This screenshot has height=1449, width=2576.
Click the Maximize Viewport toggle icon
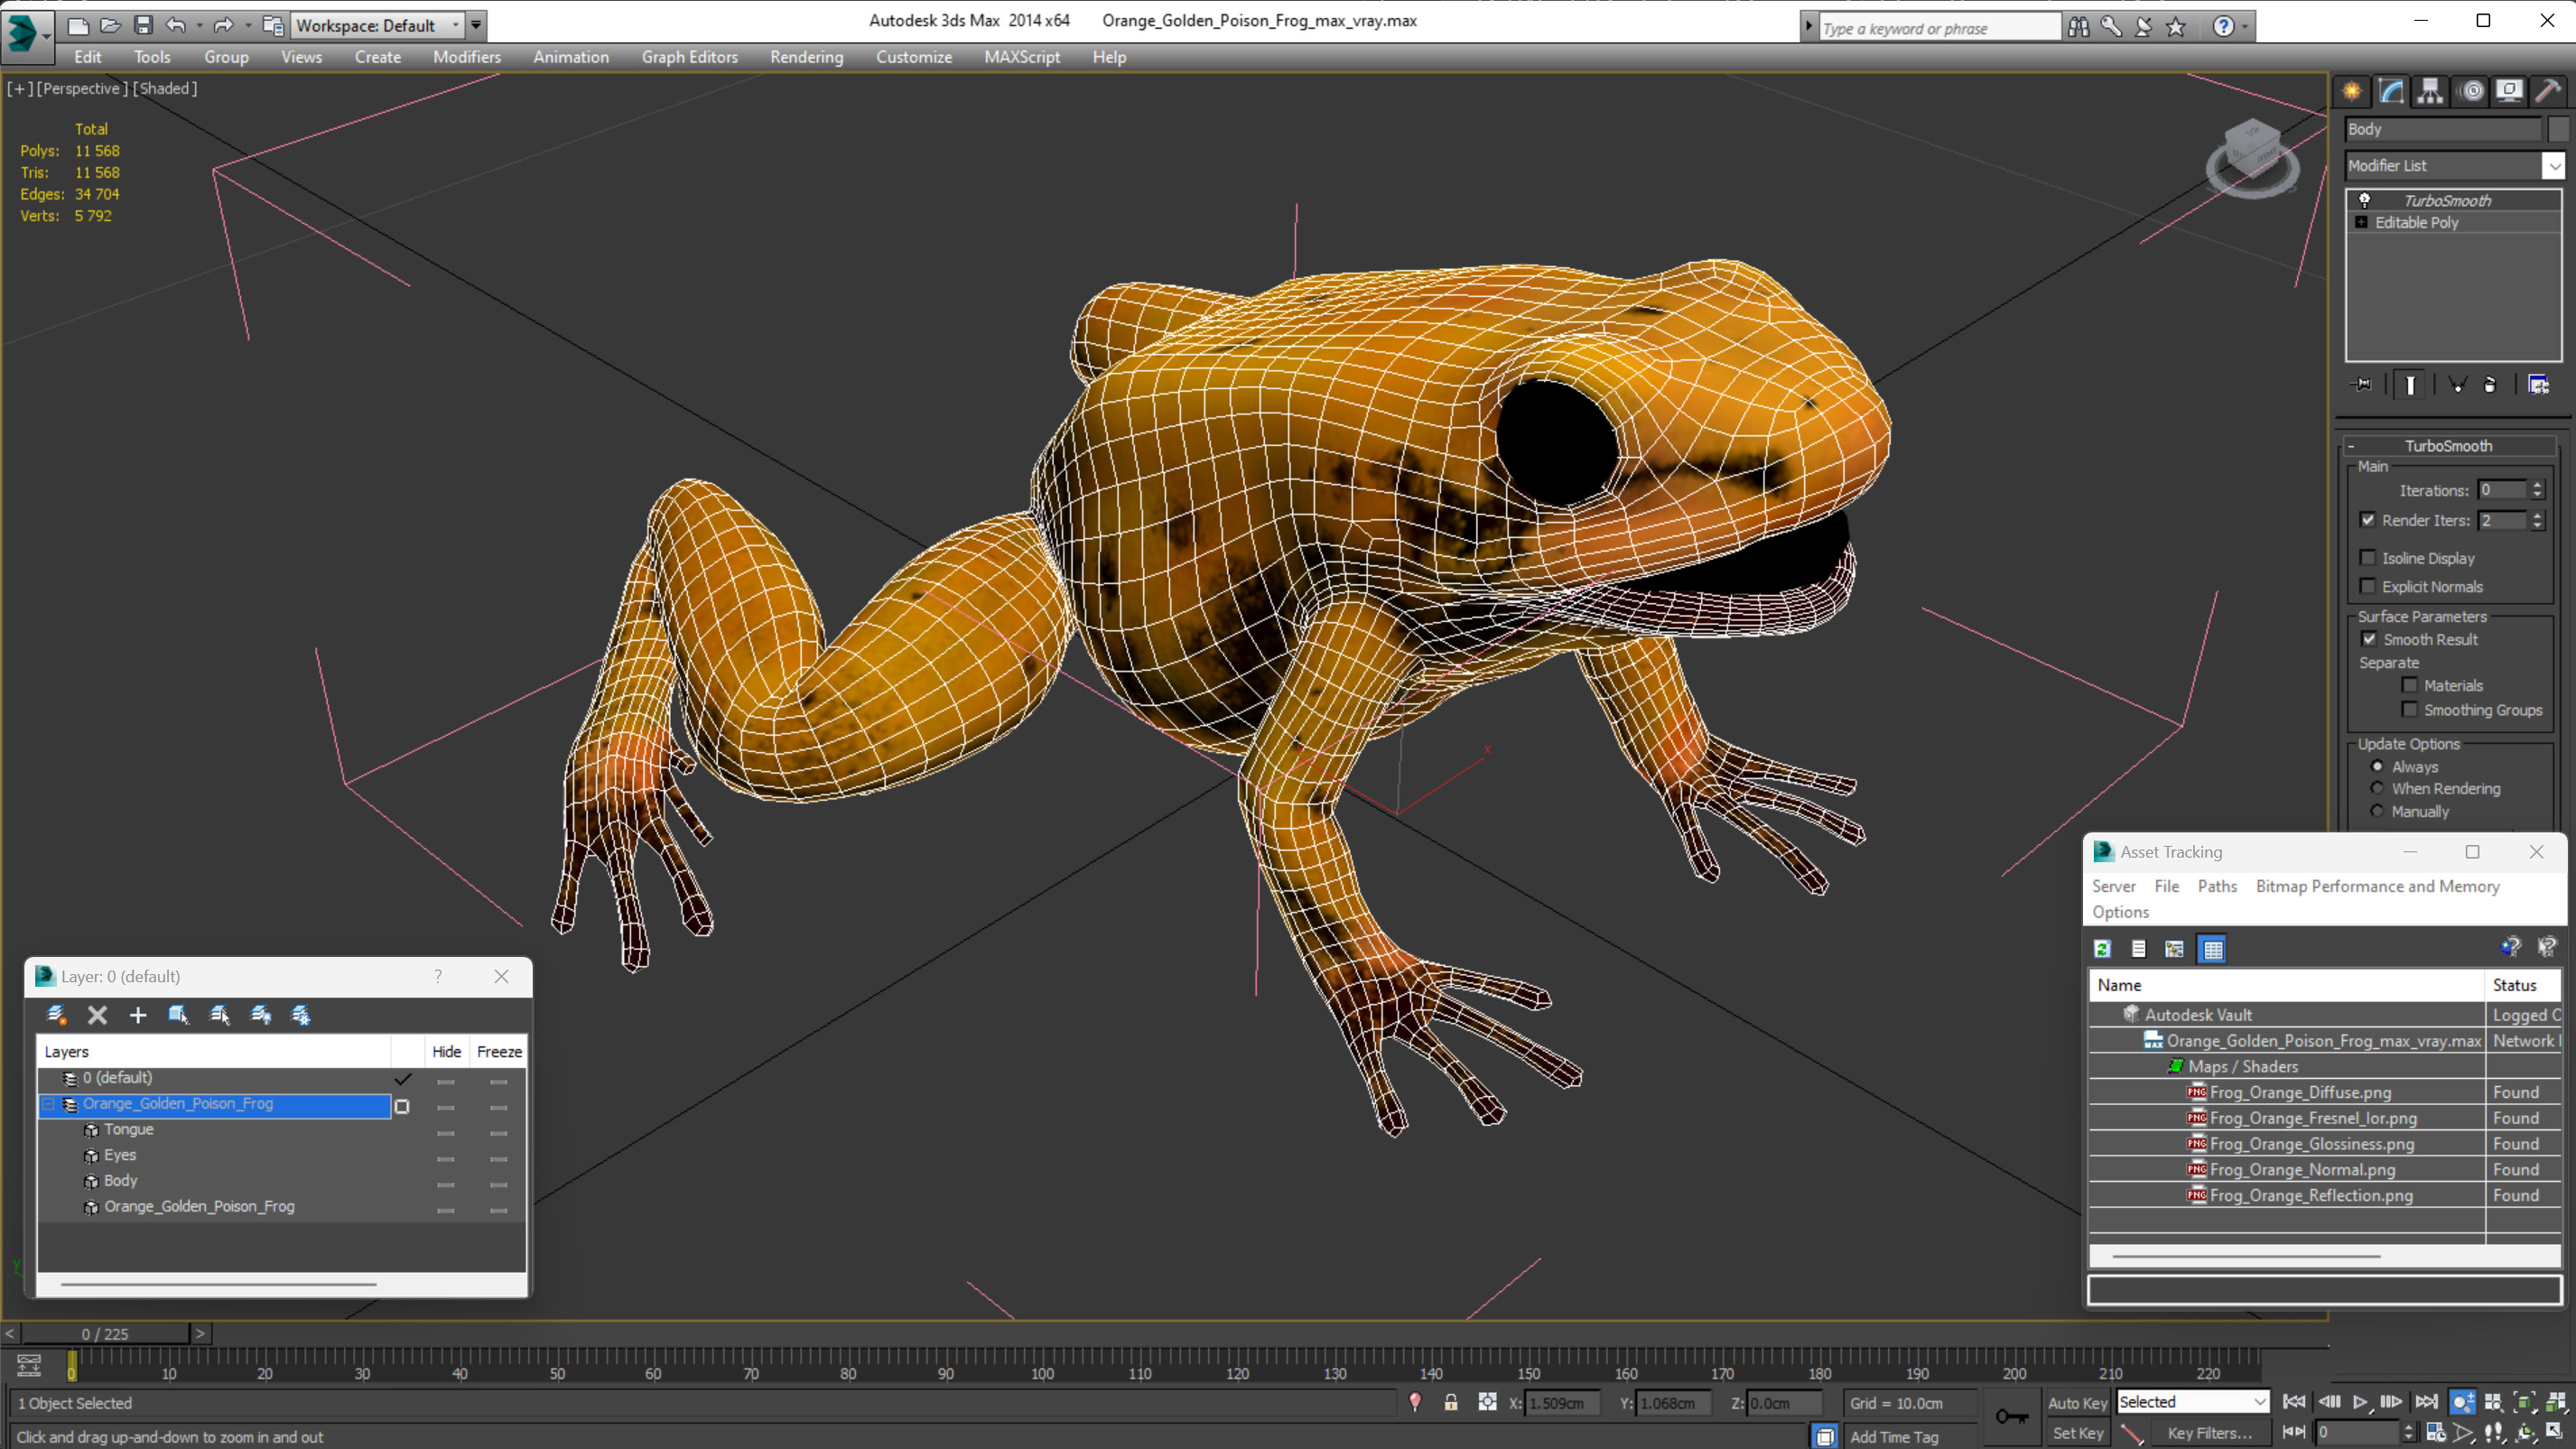point(2554,1433)
